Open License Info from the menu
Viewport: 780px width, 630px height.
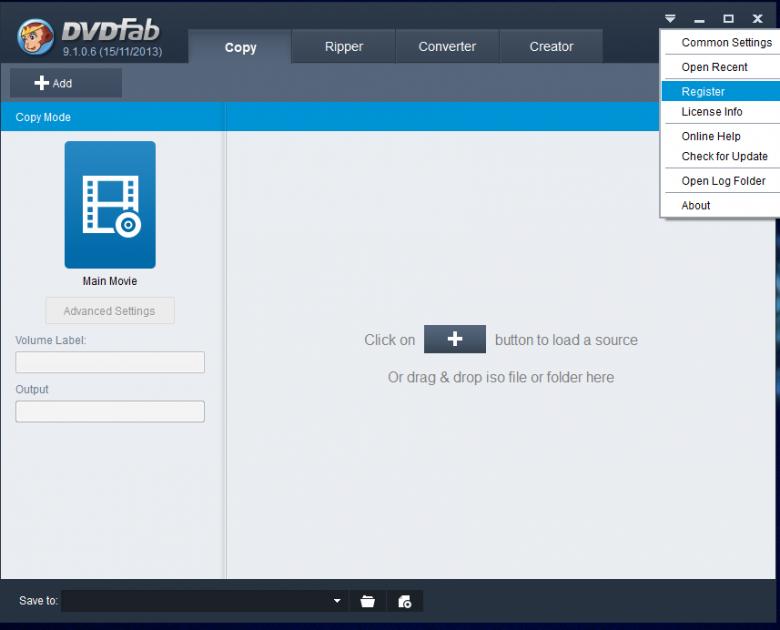(x=721, y=111)
